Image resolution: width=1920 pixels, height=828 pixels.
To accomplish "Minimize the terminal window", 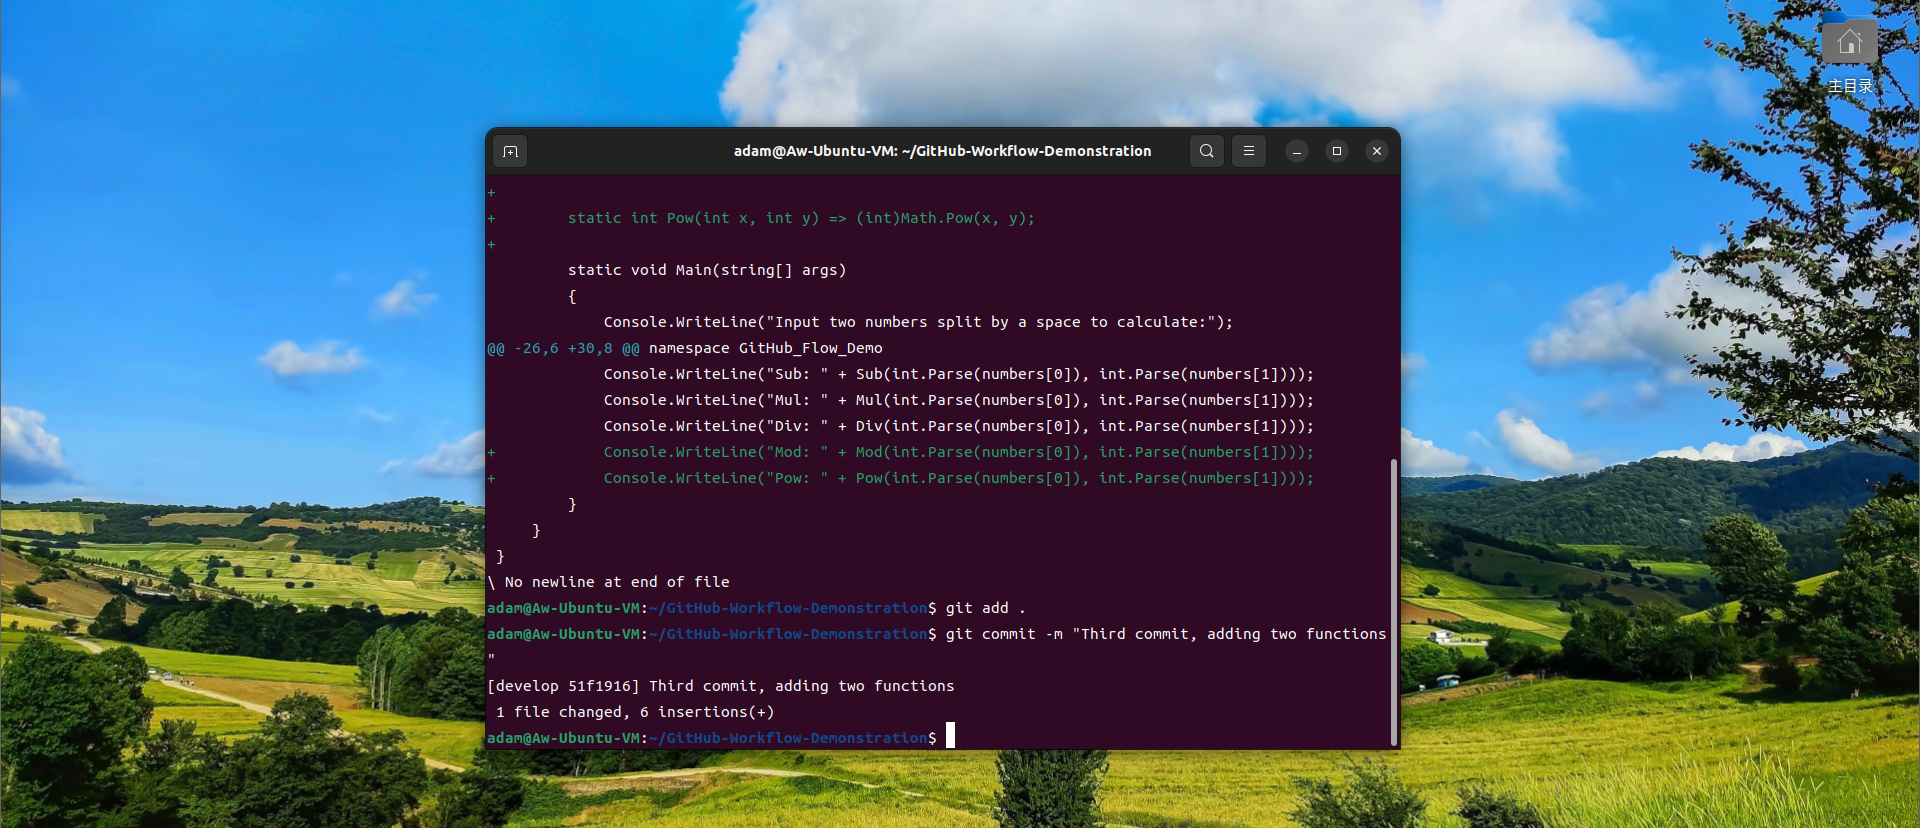I will coord(1297,151).
